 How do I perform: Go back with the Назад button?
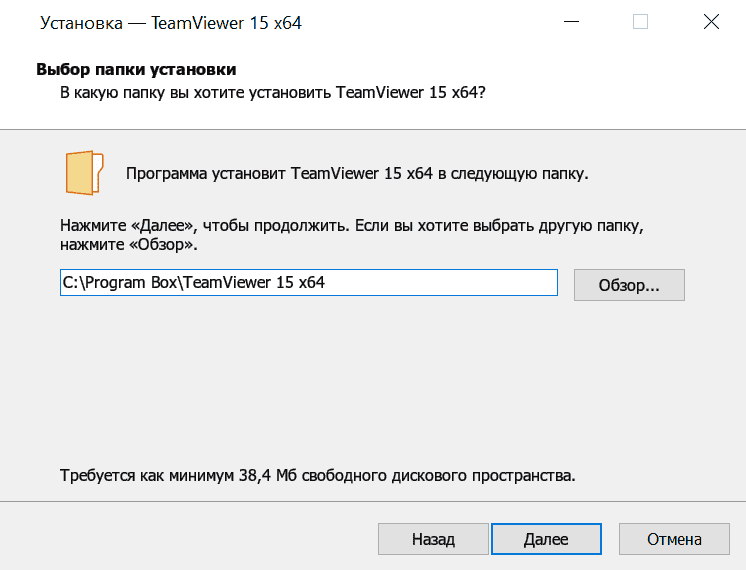point(433,539)
